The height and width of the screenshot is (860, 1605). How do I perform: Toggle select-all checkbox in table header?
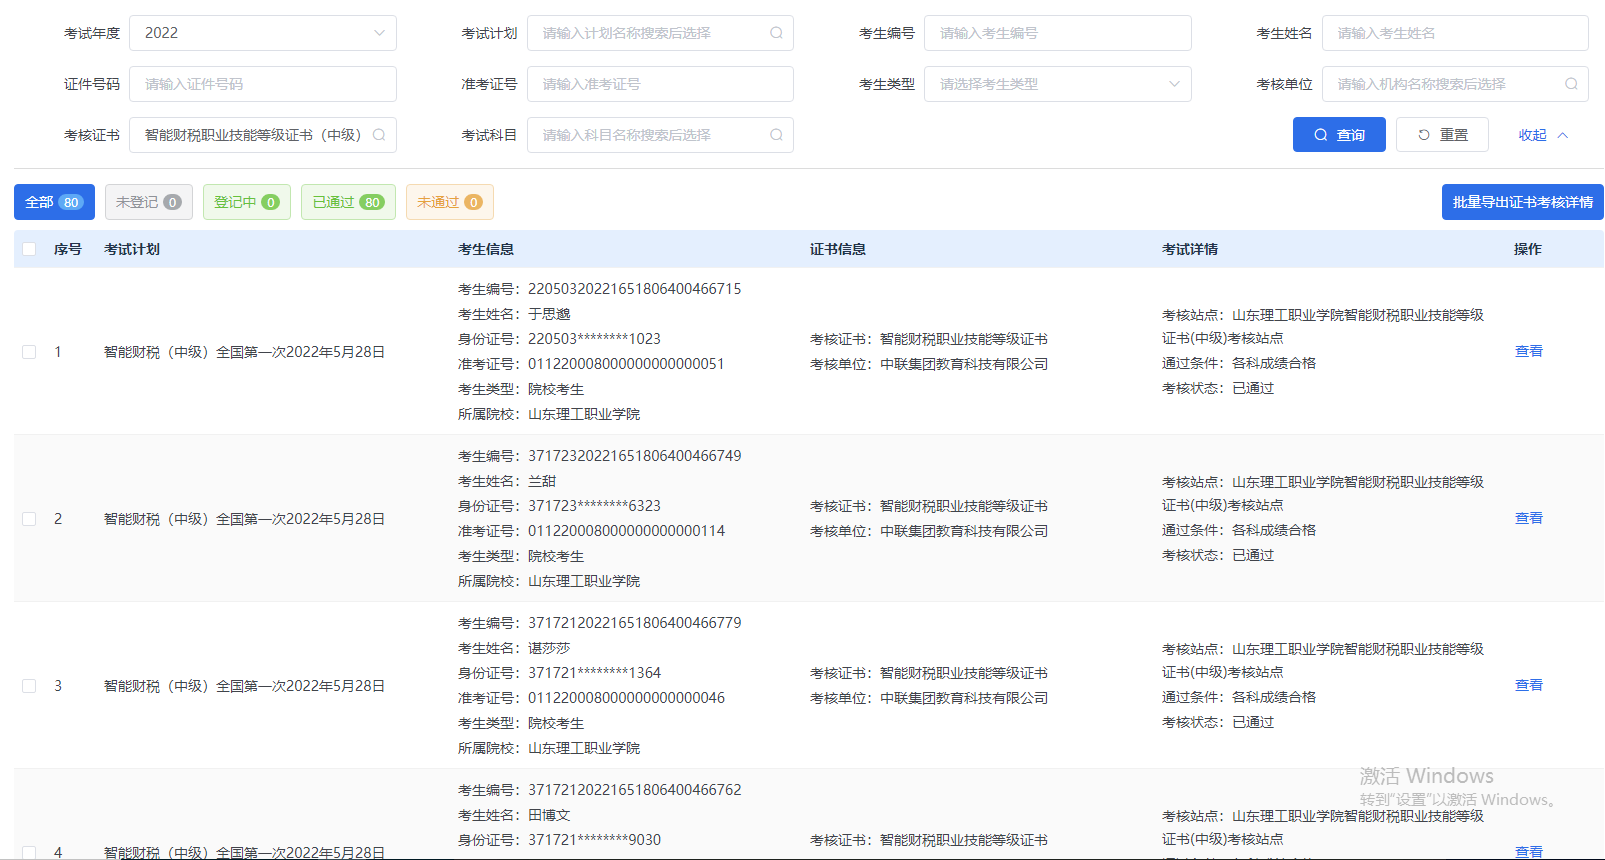coord(29,249)
